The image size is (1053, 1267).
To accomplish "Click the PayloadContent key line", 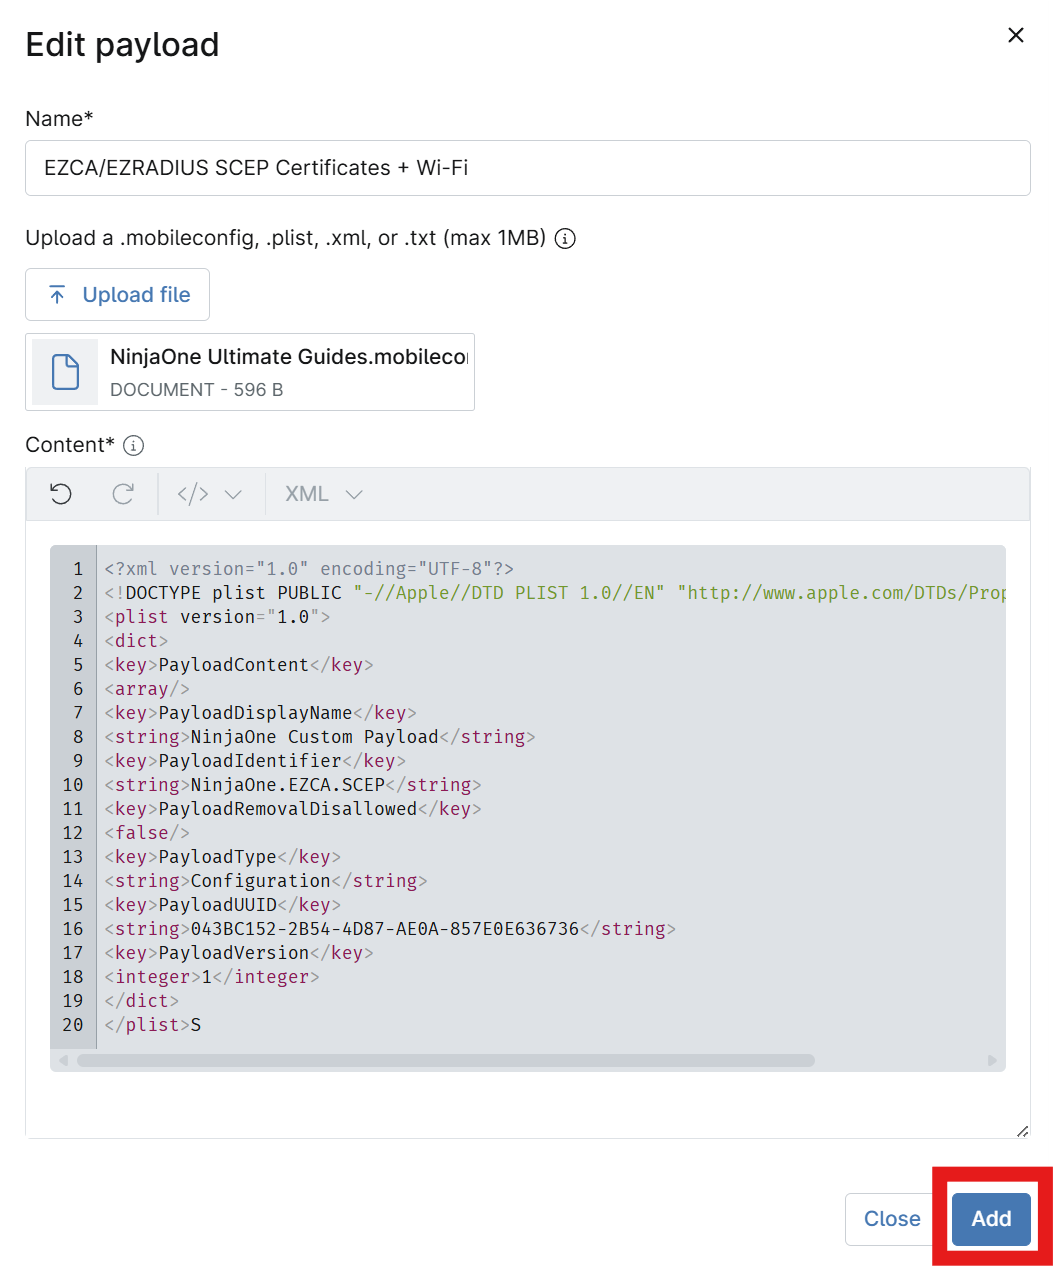I will point(239,665).
